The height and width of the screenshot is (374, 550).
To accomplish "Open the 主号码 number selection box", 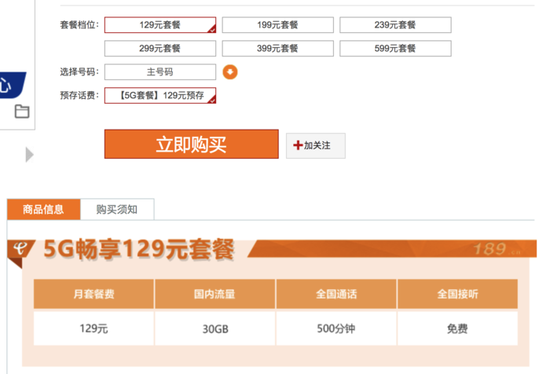I will click(160, 72).
